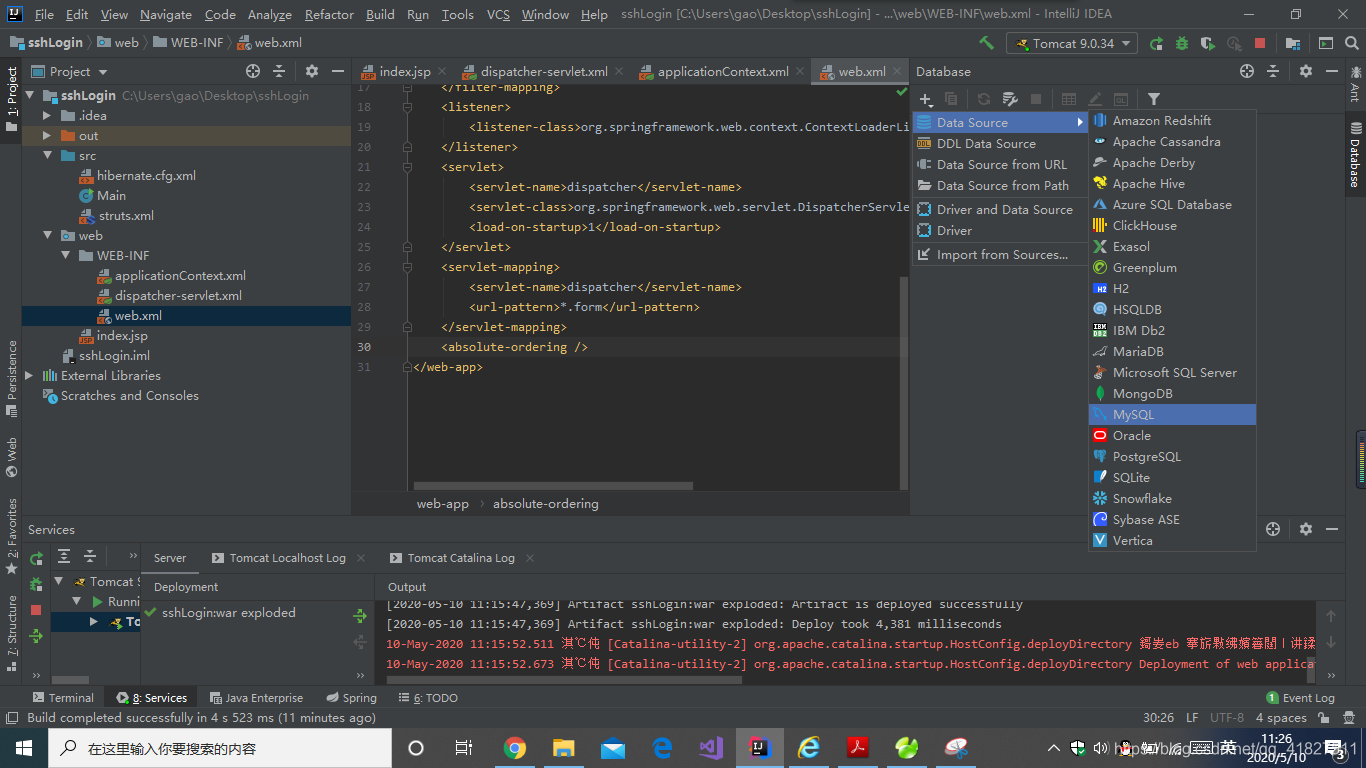Select MySQL from data source list

point(1172,415)
